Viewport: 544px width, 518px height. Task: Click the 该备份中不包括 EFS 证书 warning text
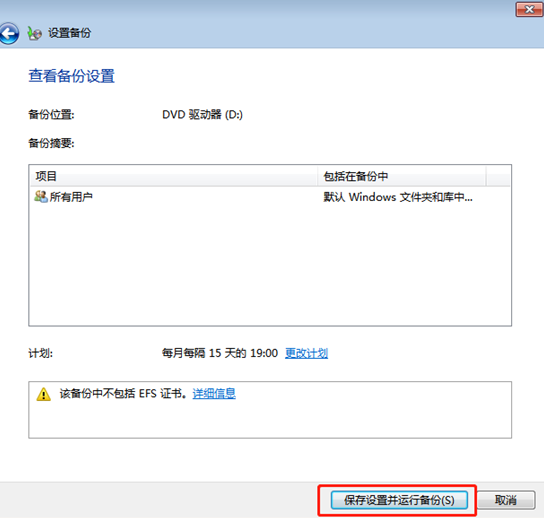click(x=123, y=393)
